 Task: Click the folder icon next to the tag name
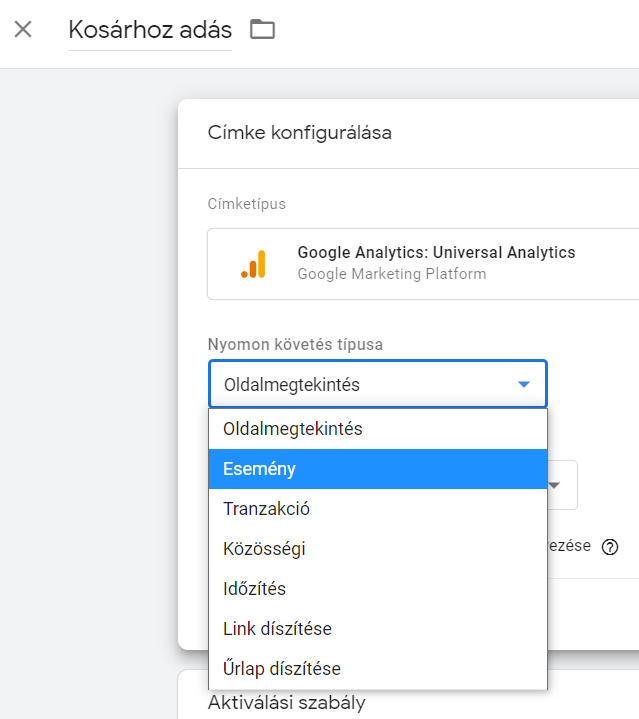click(262, 29)
